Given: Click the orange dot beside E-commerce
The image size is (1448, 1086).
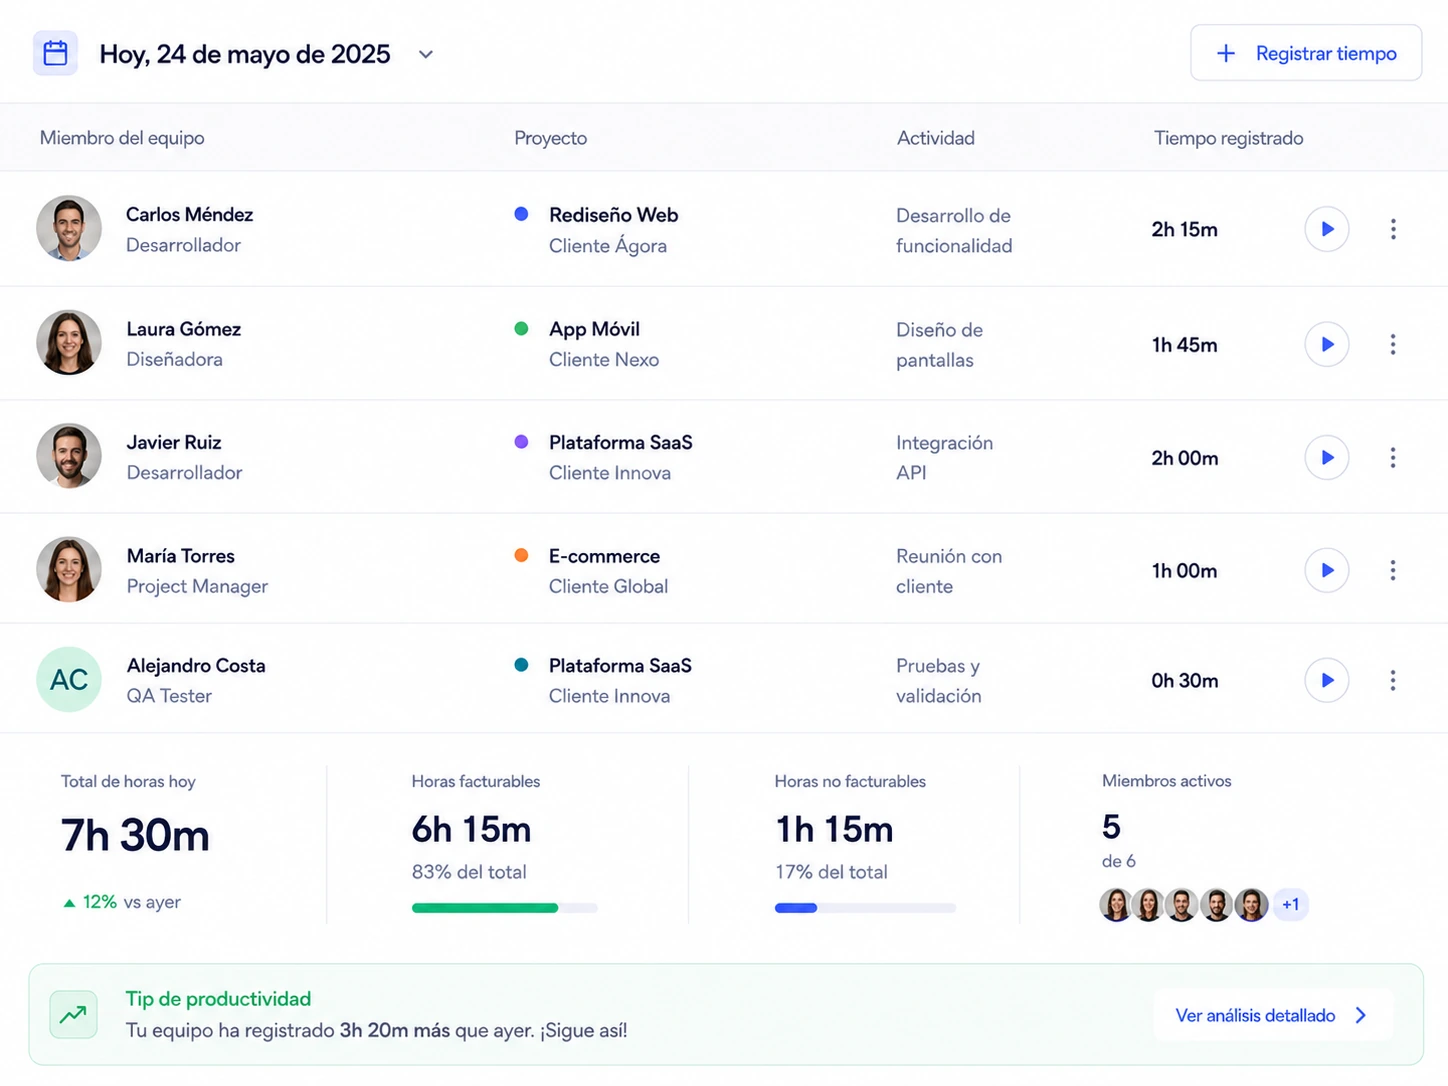Looking at the screenshot, I should (x=521, y=555).
